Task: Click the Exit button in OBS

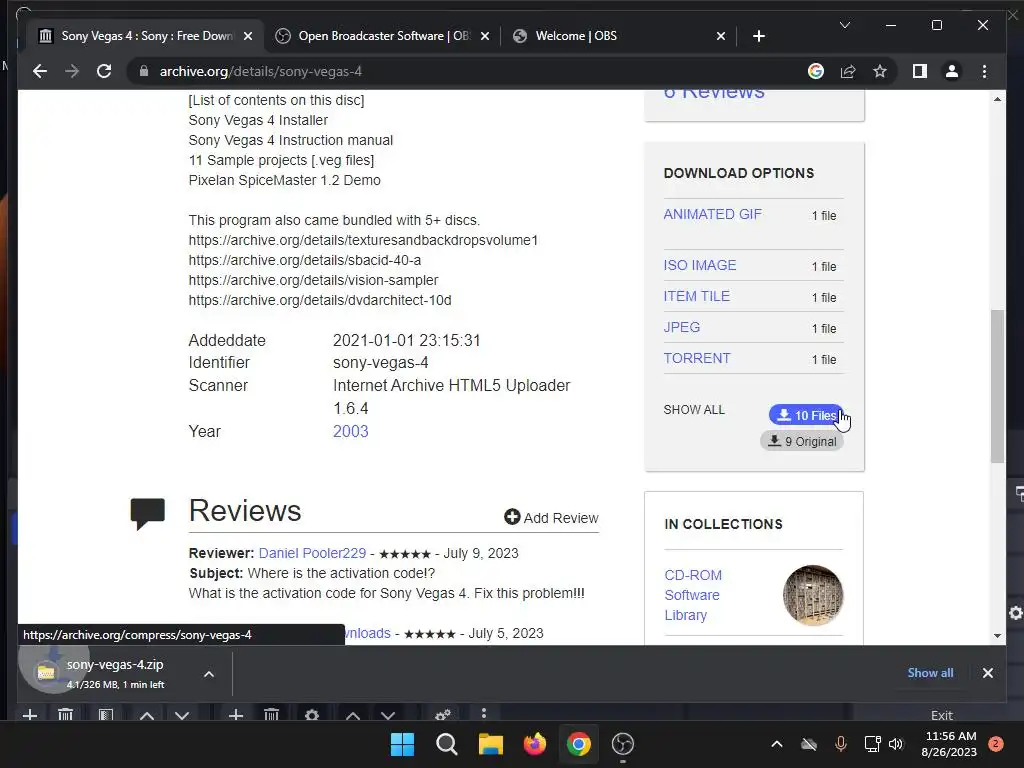Action: 941,715
